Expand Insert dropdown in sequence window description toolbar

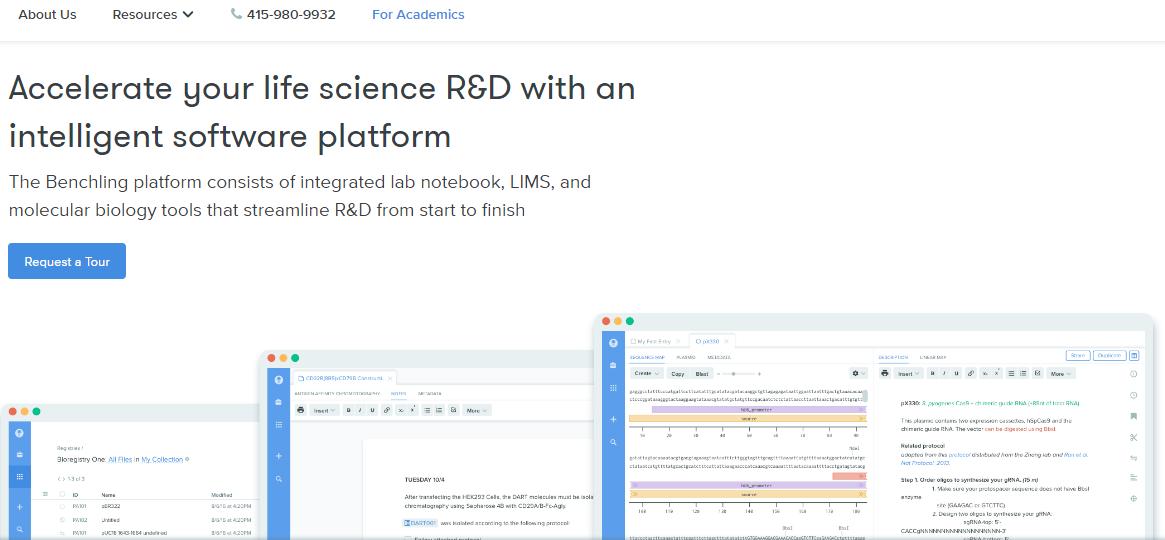[x=907, y=374]
